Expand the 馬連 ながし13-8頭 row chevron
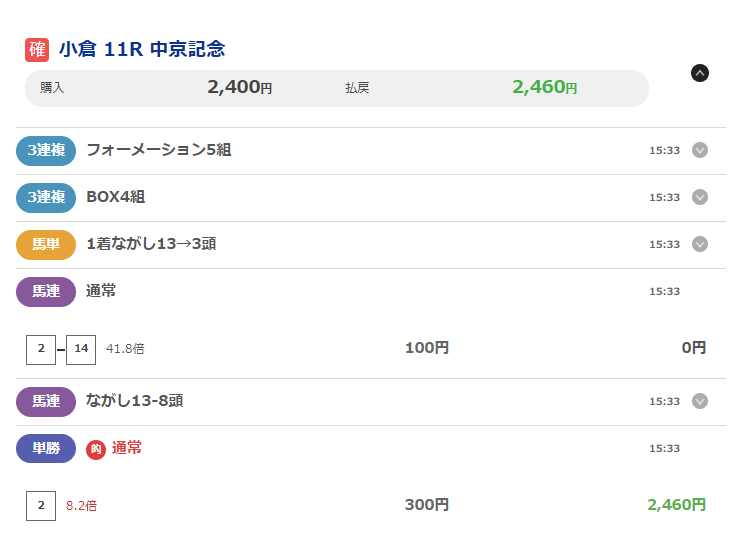736x550 pixels. pyautogui.click(x=700, y=401)
